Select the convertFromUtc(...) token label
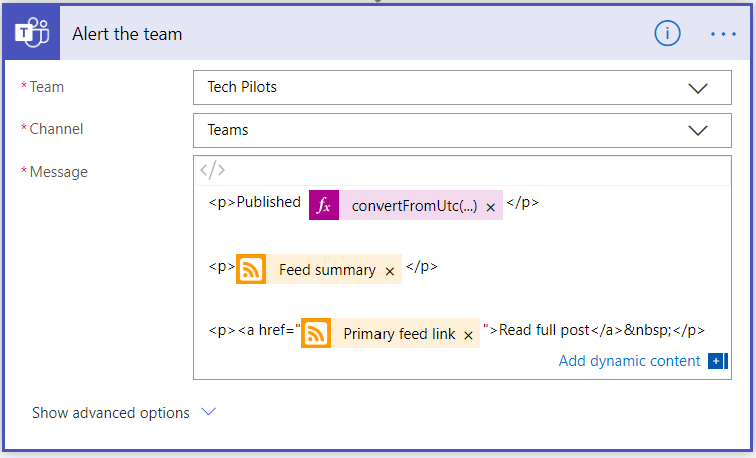This screenshot has width=756, height=458. pyautogui.click(x=414, y=206)
